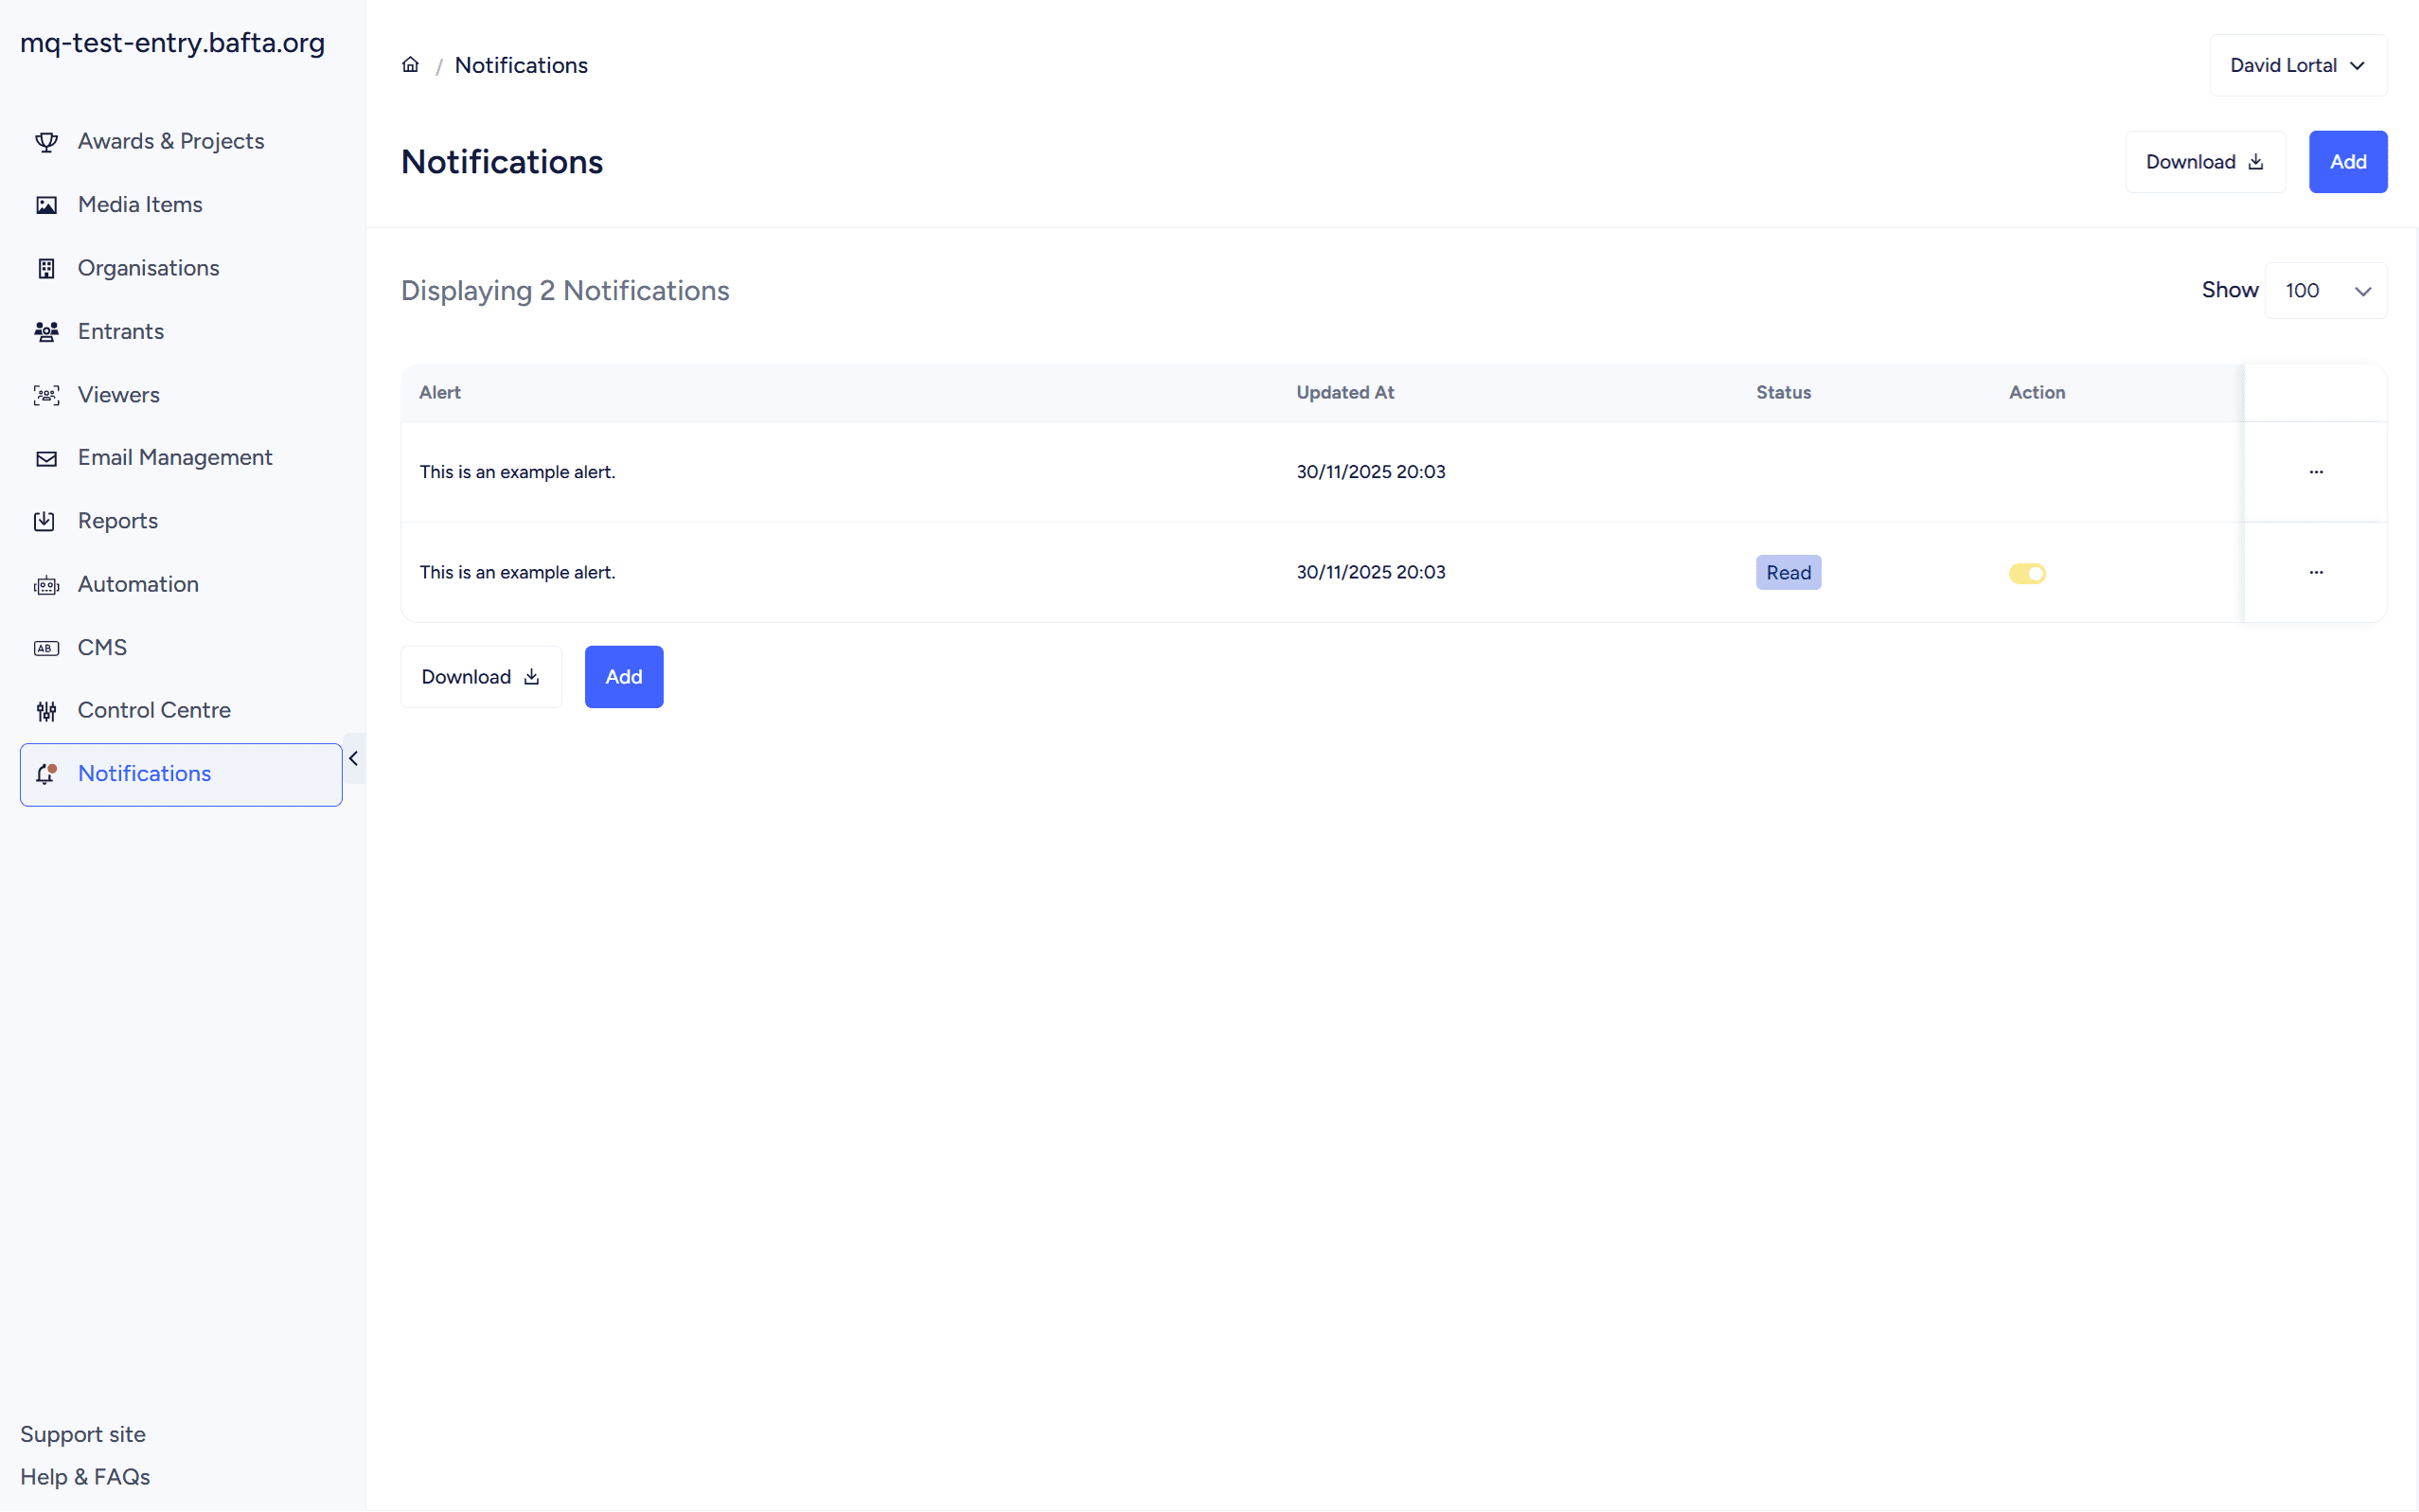Click the Automation robot icon
The height and width of the screenshot is (1512, 2419).
coord(46,585)
